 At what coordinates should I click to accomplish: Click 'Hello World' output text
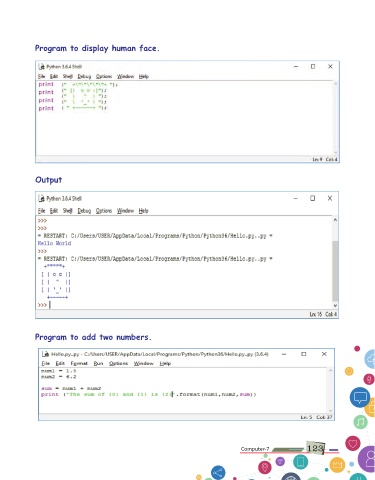tap(54, 243)
